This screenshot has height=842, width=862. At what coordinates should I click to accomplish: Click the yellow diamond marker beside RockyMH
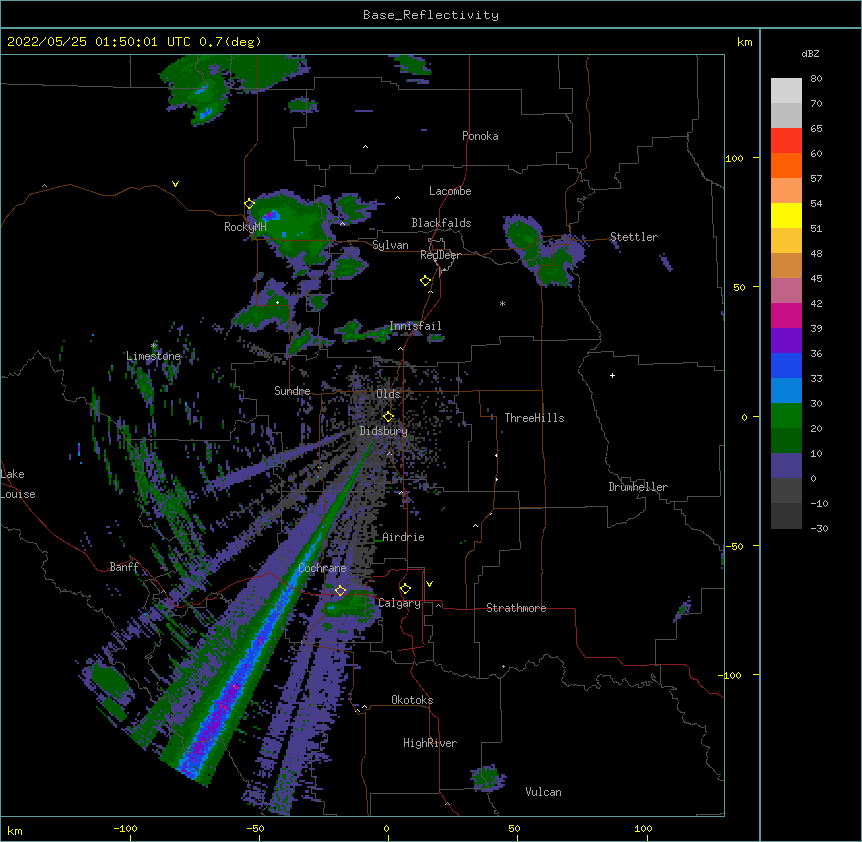249,204
